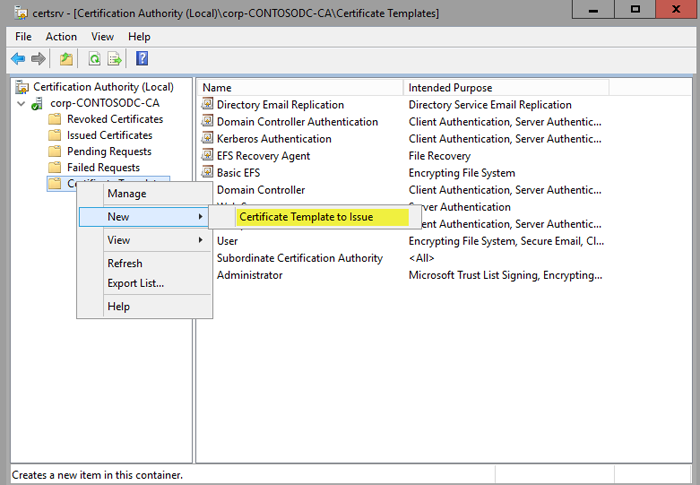Select the Subordinate Certification Authority row
This screenshot has height=485, width=700.
tap(299, 258)
